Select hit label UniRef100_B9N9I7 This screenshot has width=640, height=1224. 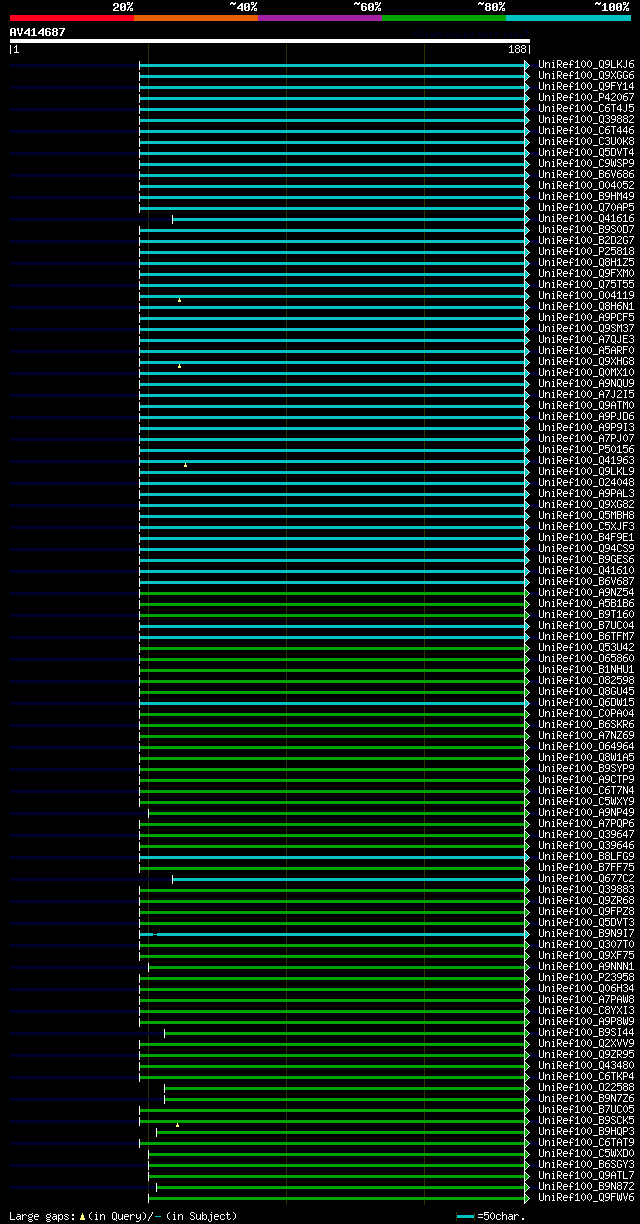click(x=586, y=934)
